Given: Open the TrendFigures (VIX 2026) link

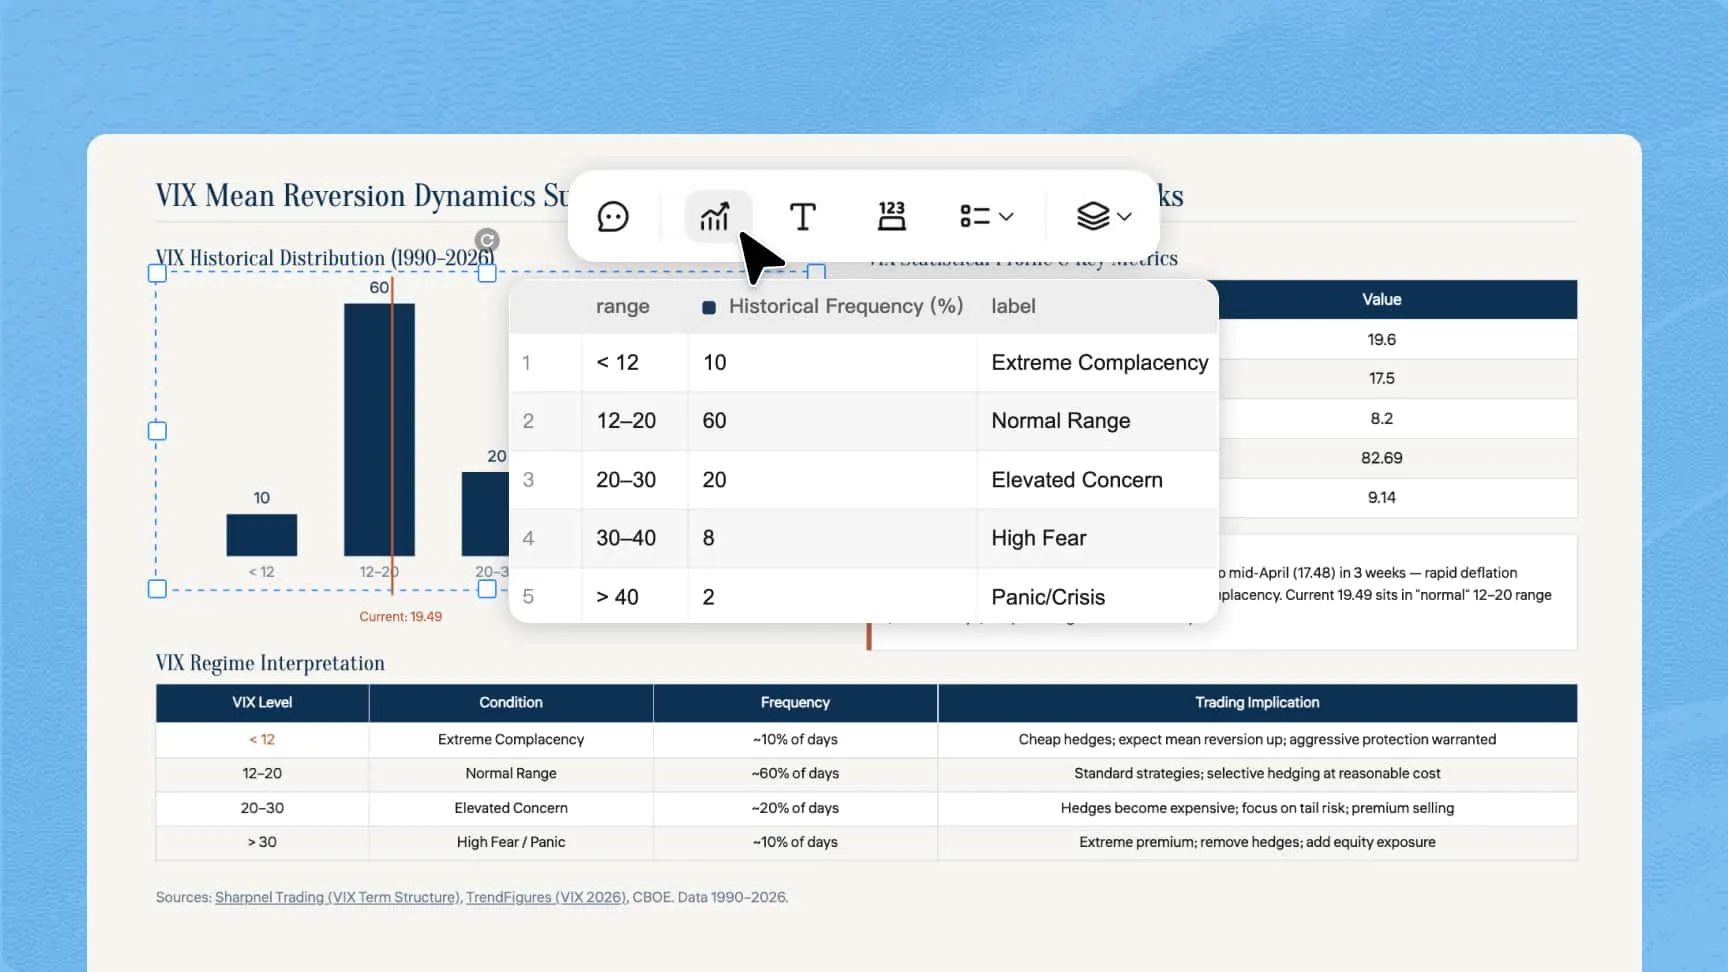Looking at the screenshot, I should (546, 897).
